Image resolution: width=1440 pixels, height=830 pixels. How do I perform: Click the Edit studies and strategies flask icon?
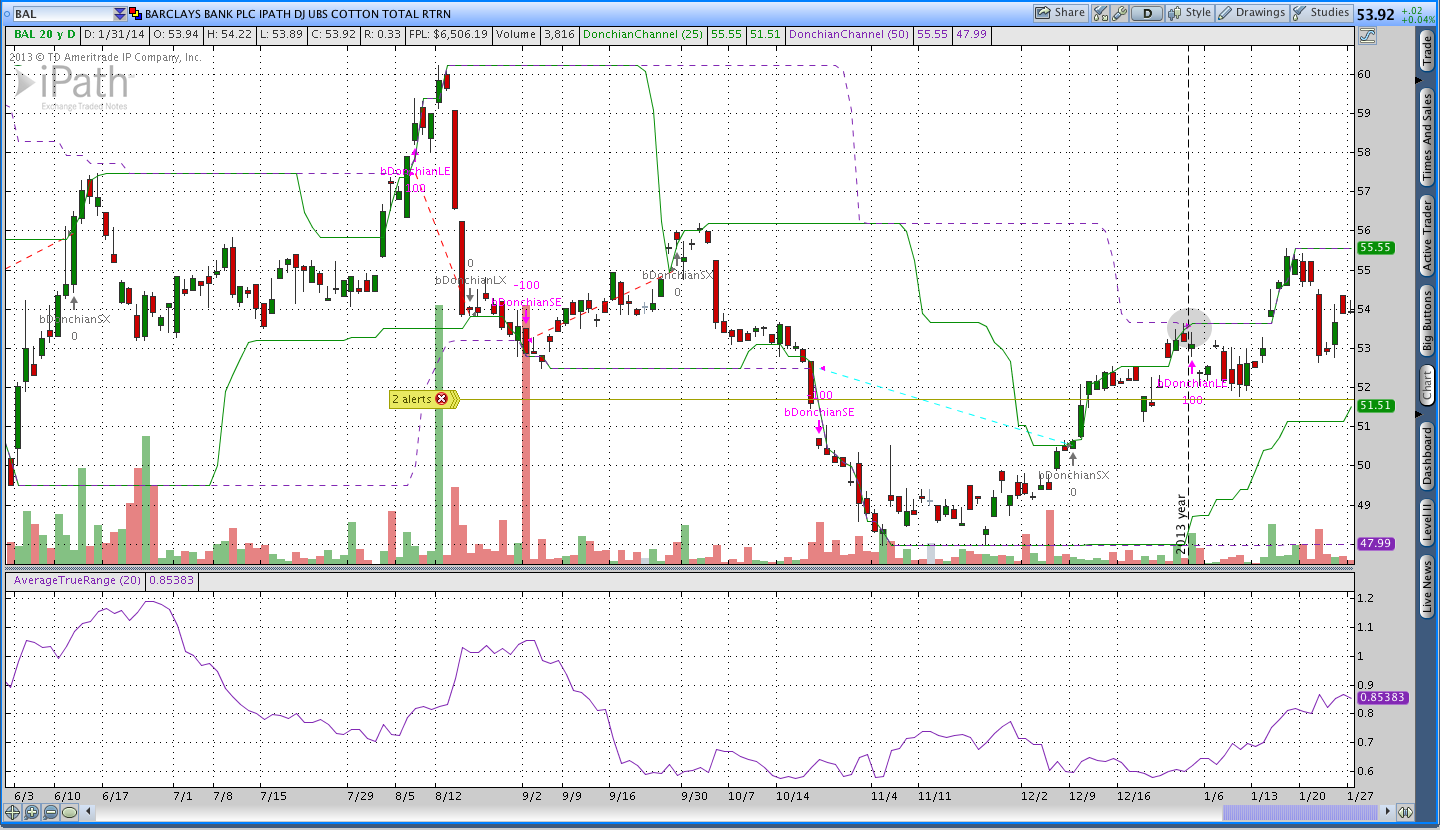1100,13
